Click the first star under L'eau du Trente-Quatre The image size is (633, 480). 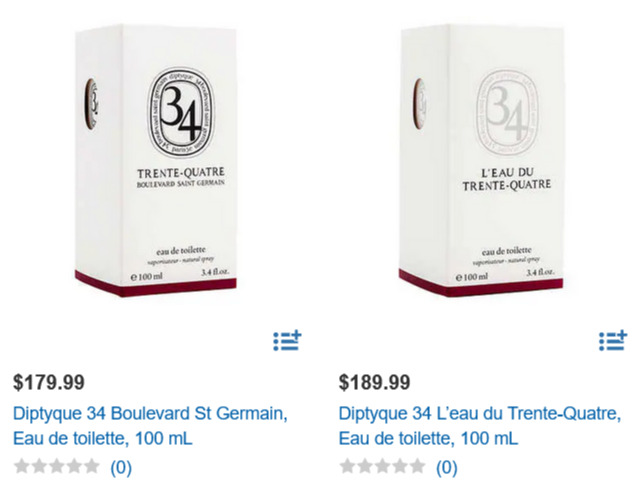348,466
